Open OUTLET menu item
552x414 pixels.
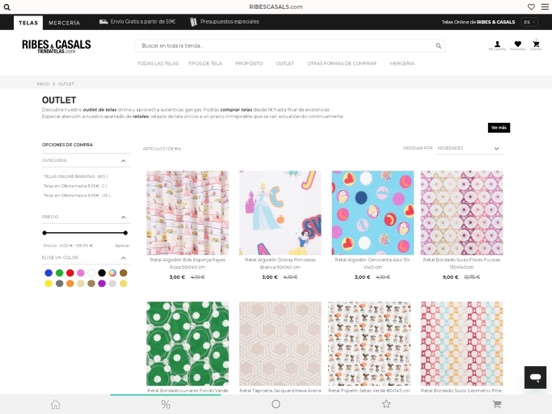click(x=285, y=63)
